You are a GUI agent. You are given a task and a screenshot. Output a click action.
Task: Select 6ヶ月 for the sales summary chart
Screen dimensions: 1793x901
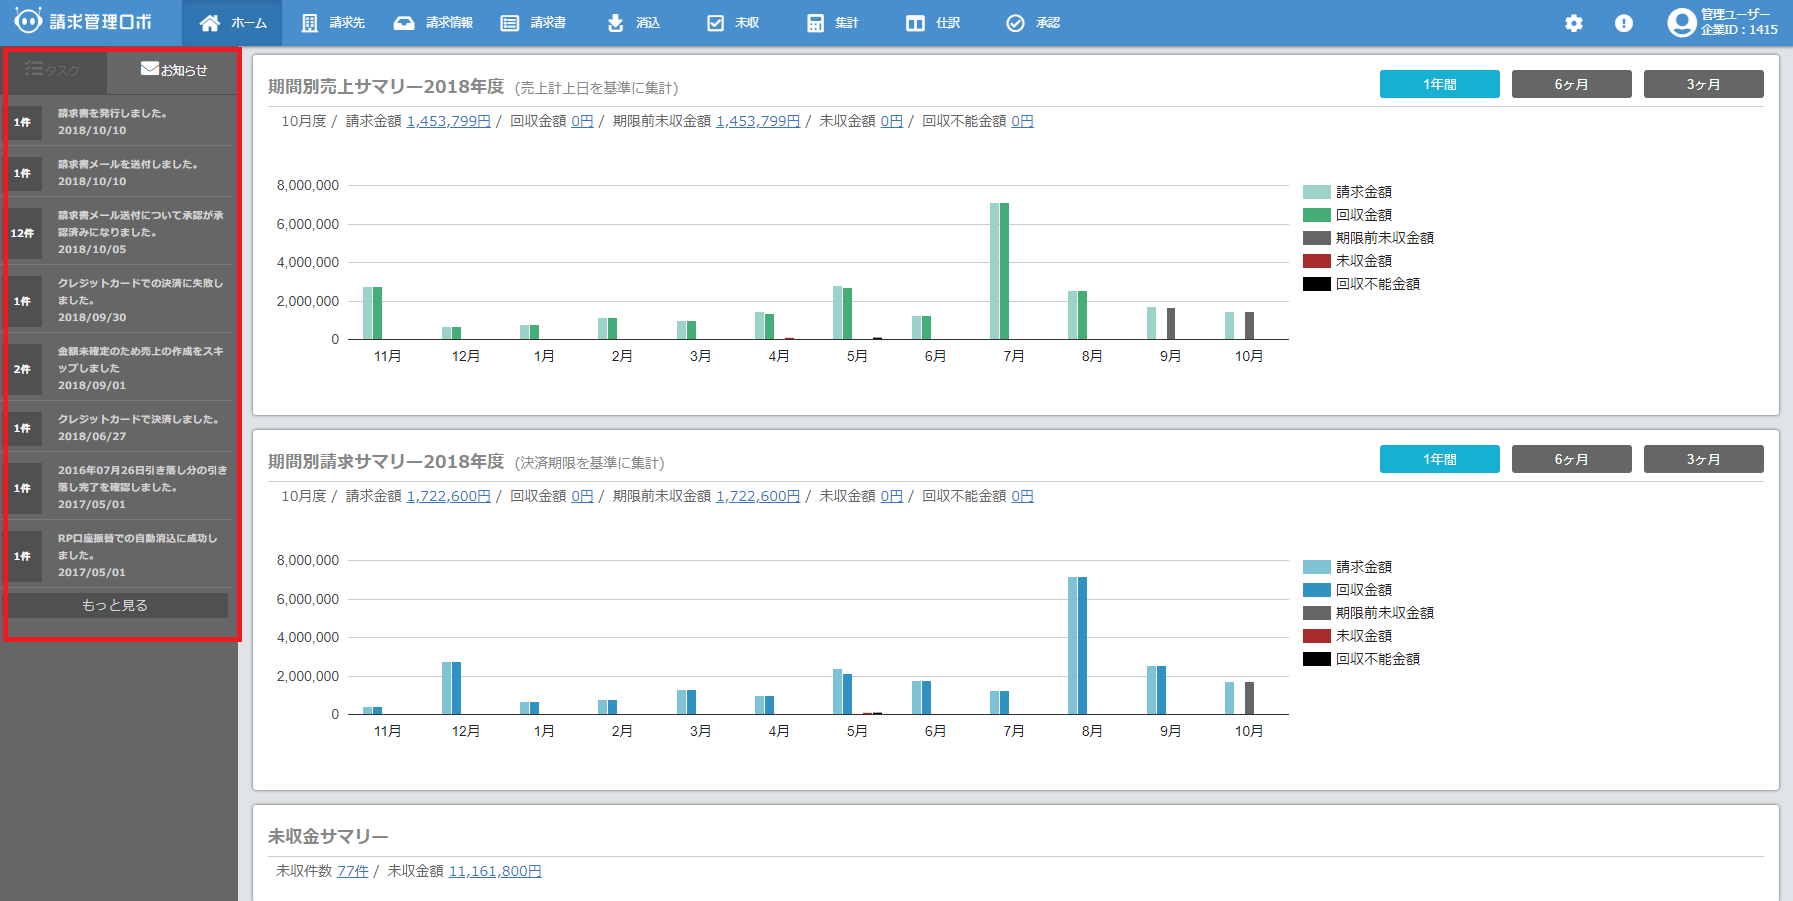1571,84
